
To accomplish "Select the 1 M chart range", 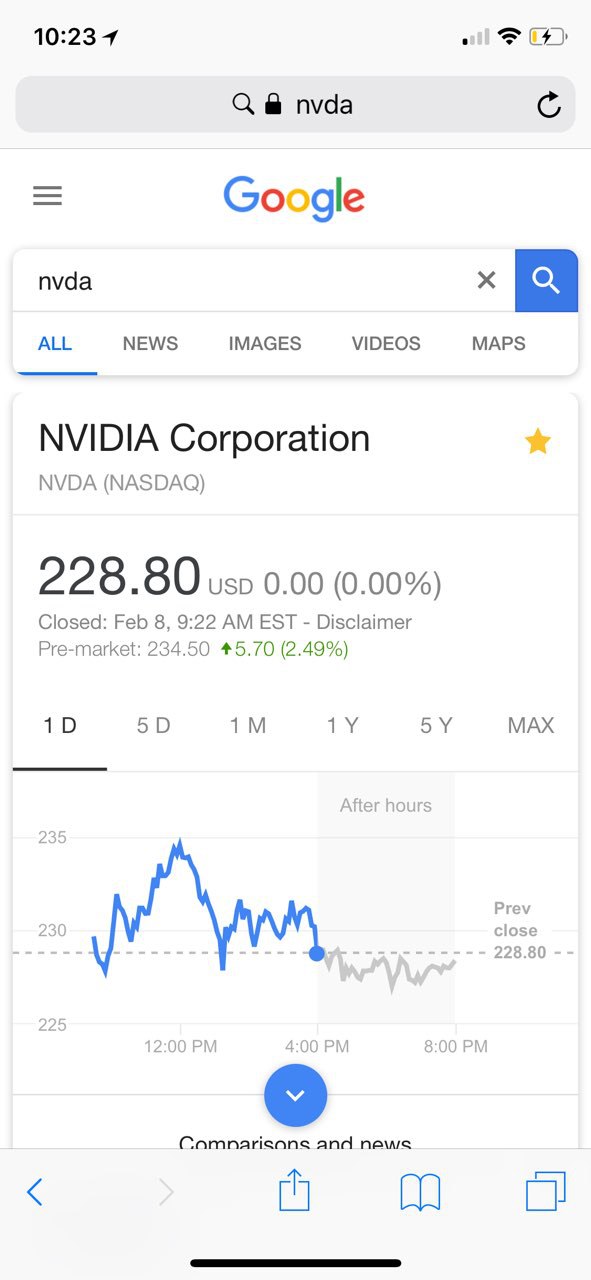I will tap(248, 726).
